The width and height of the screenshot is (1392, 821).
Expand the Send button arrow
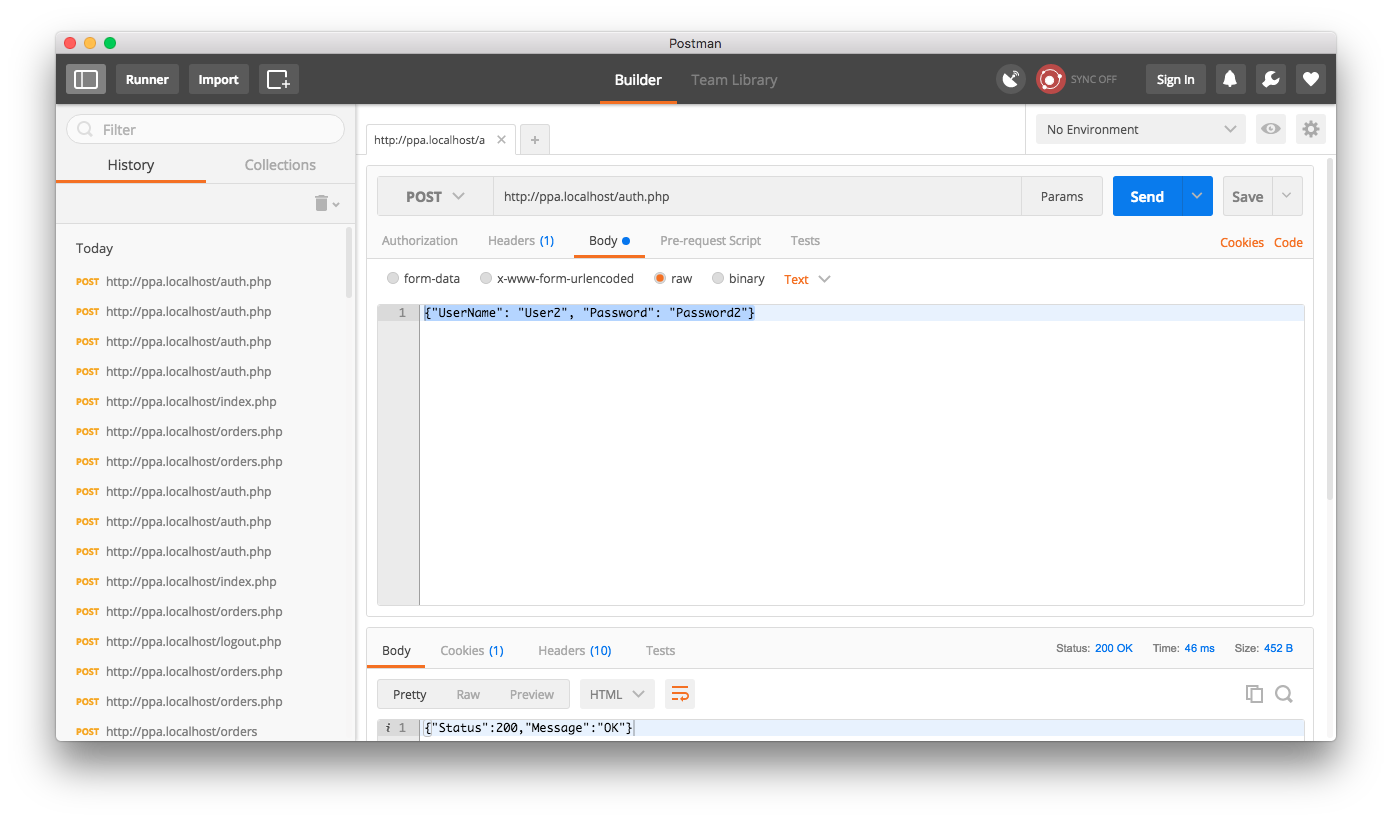1197,197
